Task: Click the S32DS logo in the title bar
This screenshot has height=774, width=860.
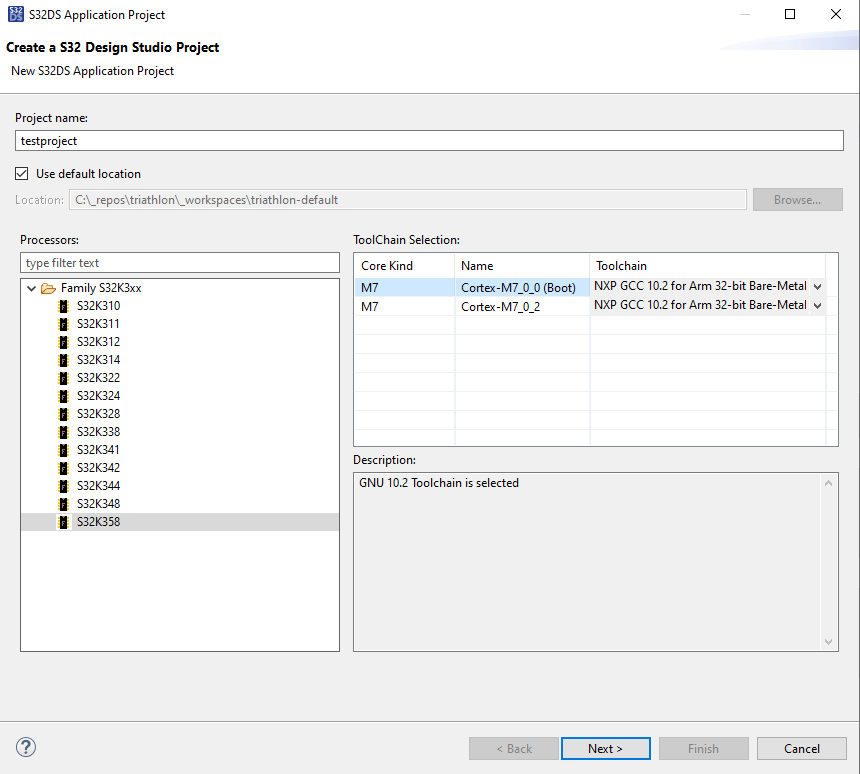Action: tap(15, 14)
